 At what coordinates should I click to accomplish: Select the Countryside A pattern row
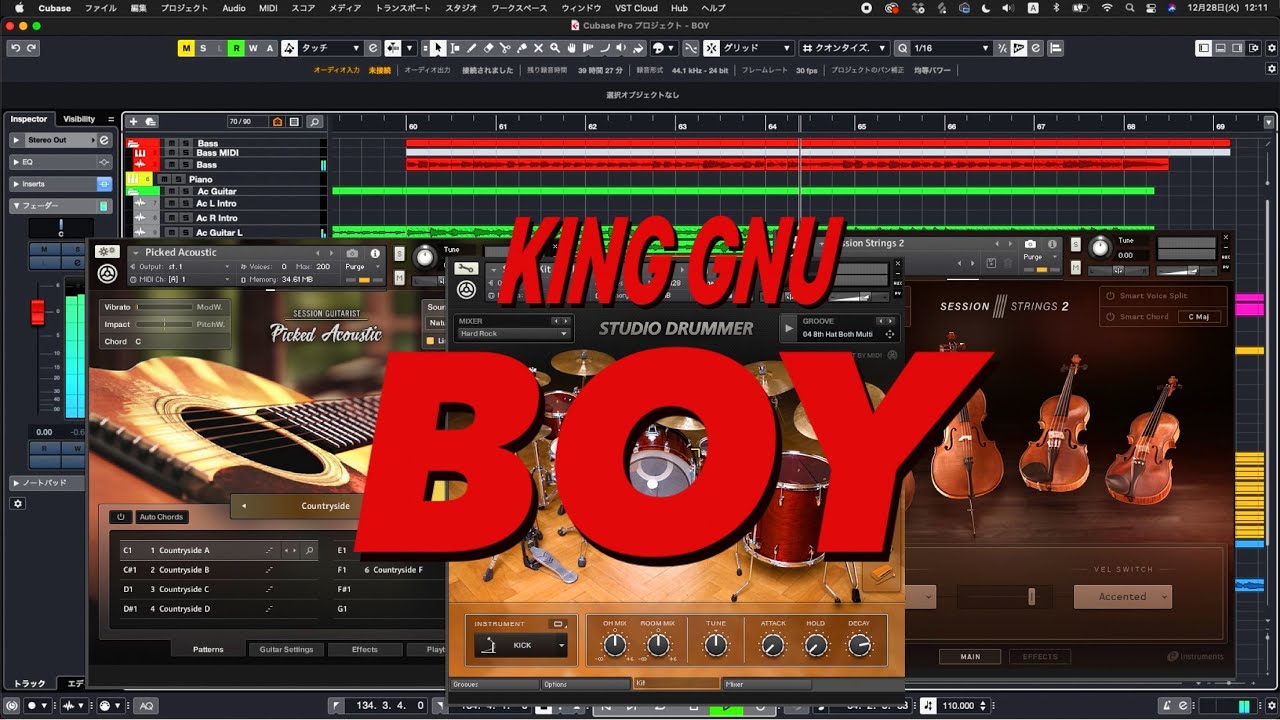pyautogui.click(x=218, y=550)
